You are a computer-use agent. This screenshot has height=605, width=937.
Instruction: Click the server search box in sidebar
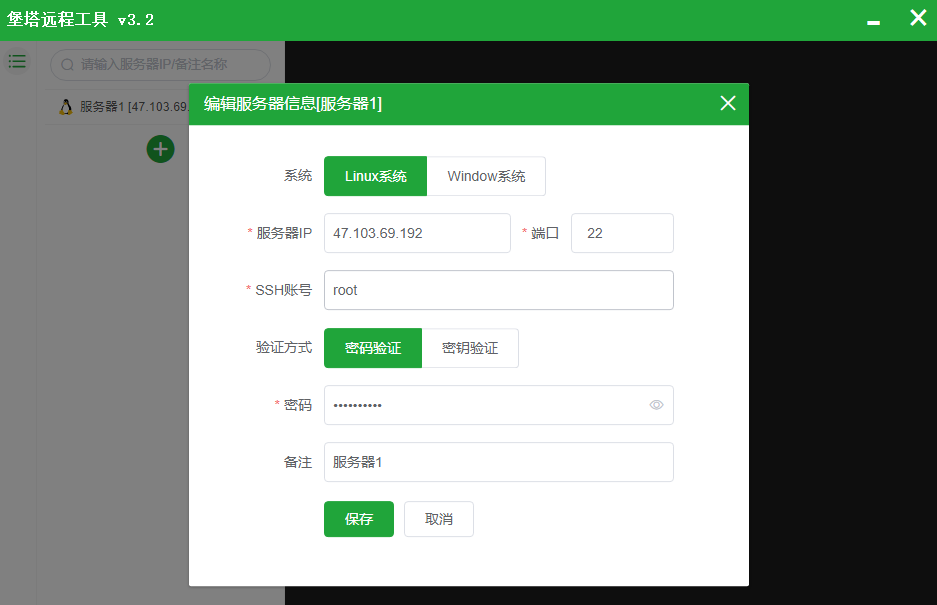(x=160, y=64)
